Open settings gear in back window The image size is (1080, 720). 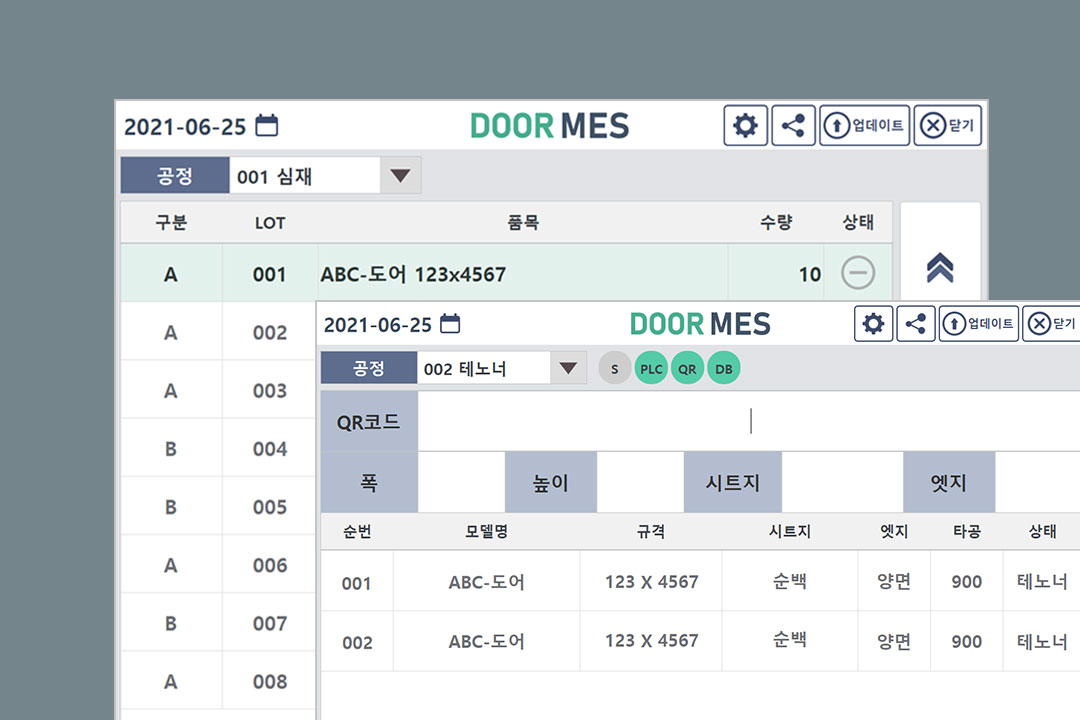tap(745, 126)
